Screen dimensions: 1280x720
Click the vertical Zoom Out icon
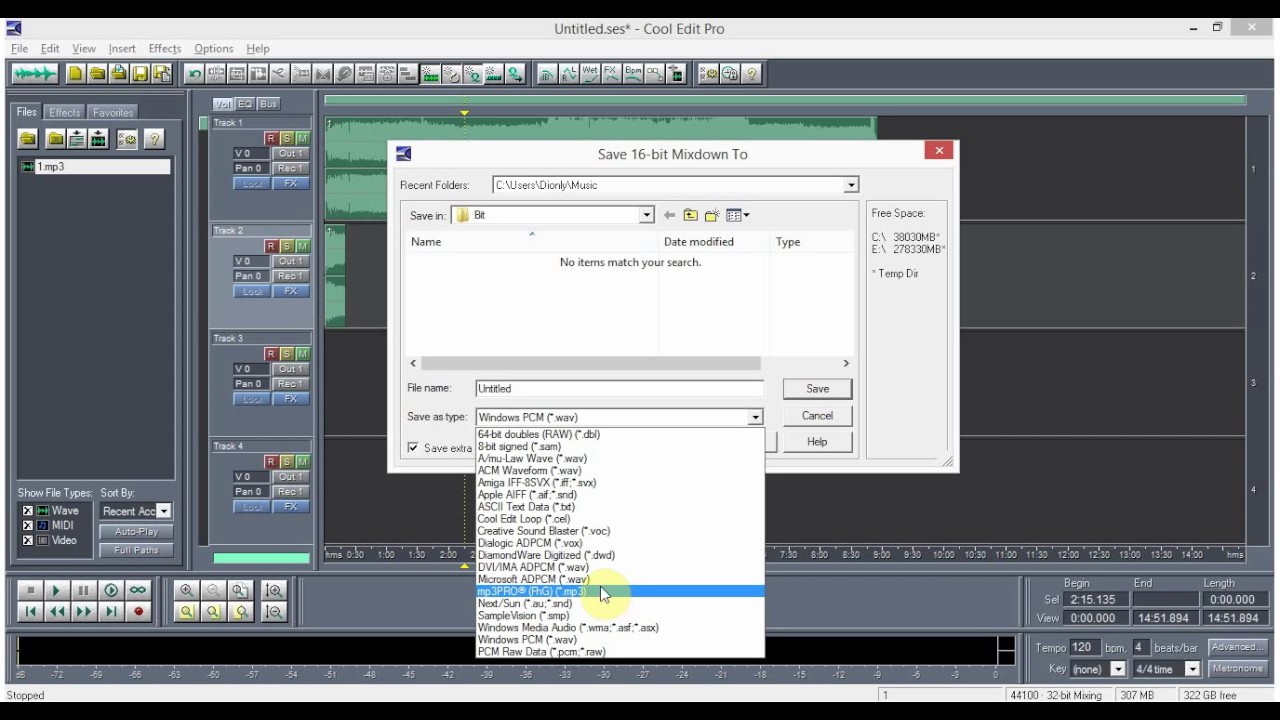pos(274,612)
